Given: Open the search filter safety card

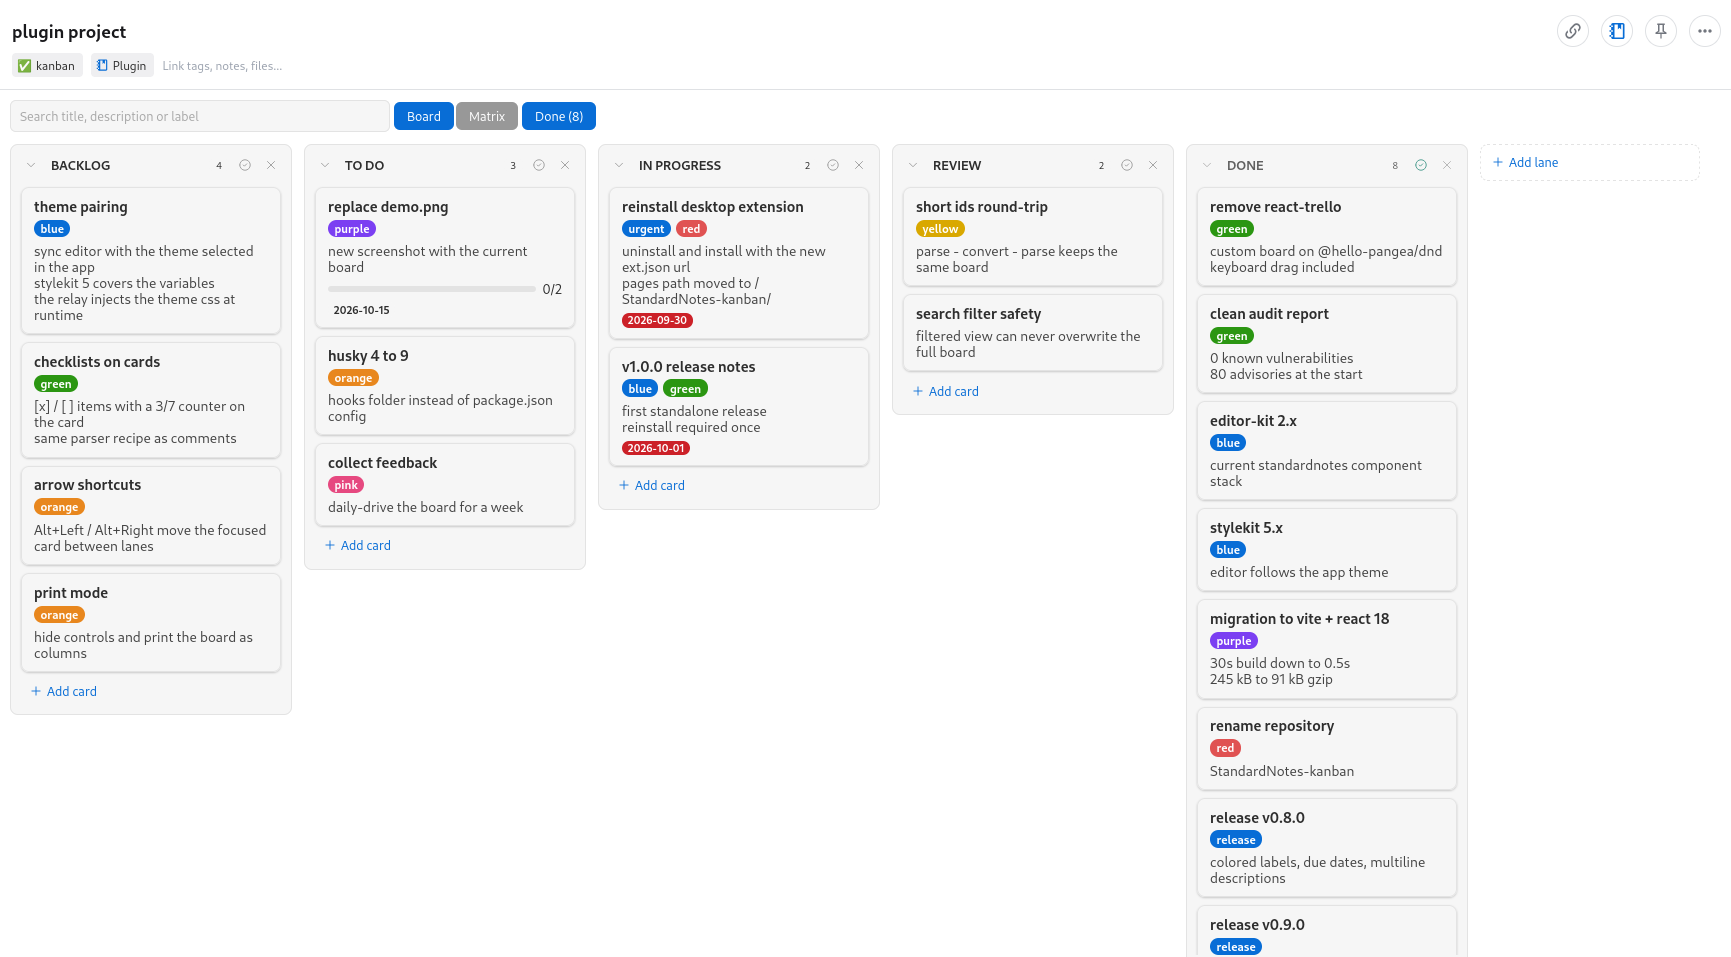Looking at the screenshot, I should [x=1033, y=332].
